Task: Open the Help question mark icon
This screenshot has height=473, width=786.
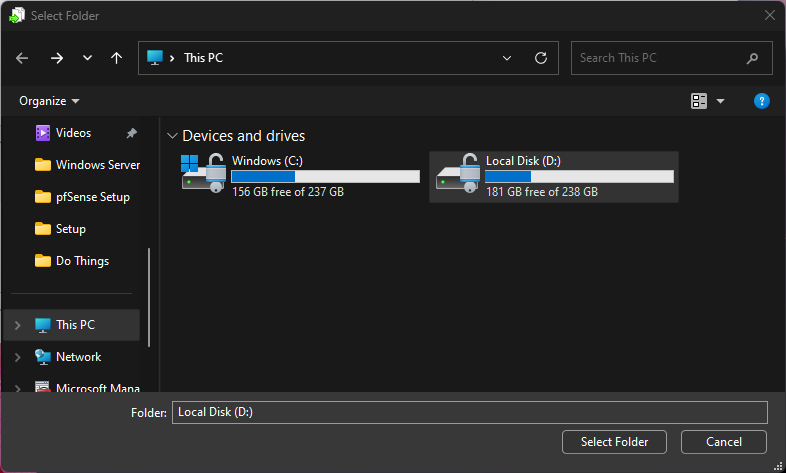Action: (x=761, y=101)
